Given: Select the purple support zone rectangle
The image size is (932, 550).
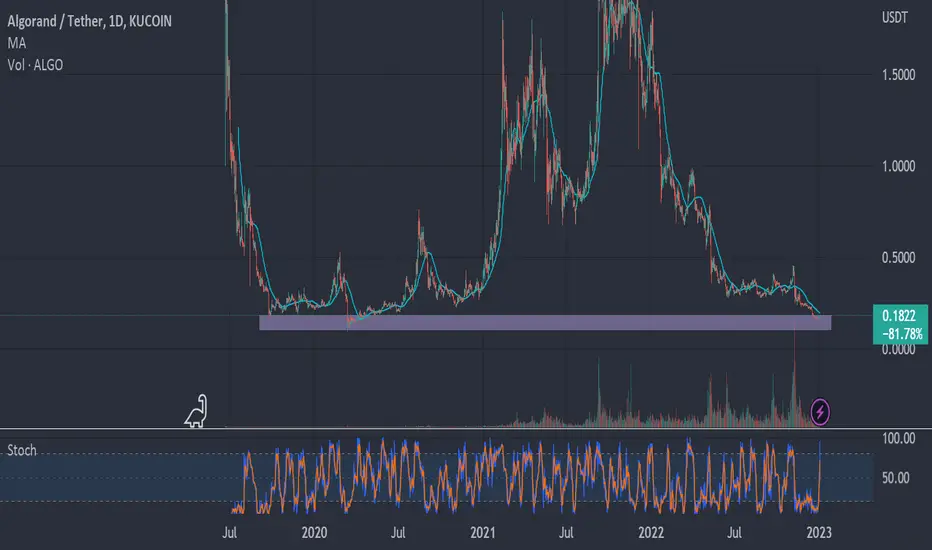Looking at the screenshot, I should click(x=545, y=322).
